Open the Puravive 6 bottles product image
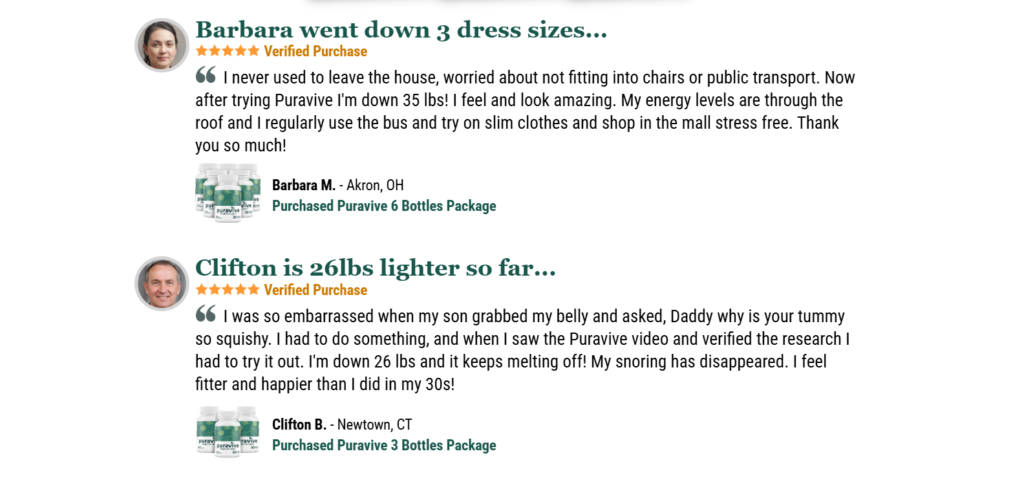This screenshot has width=1024, height=482. (228, 193)
